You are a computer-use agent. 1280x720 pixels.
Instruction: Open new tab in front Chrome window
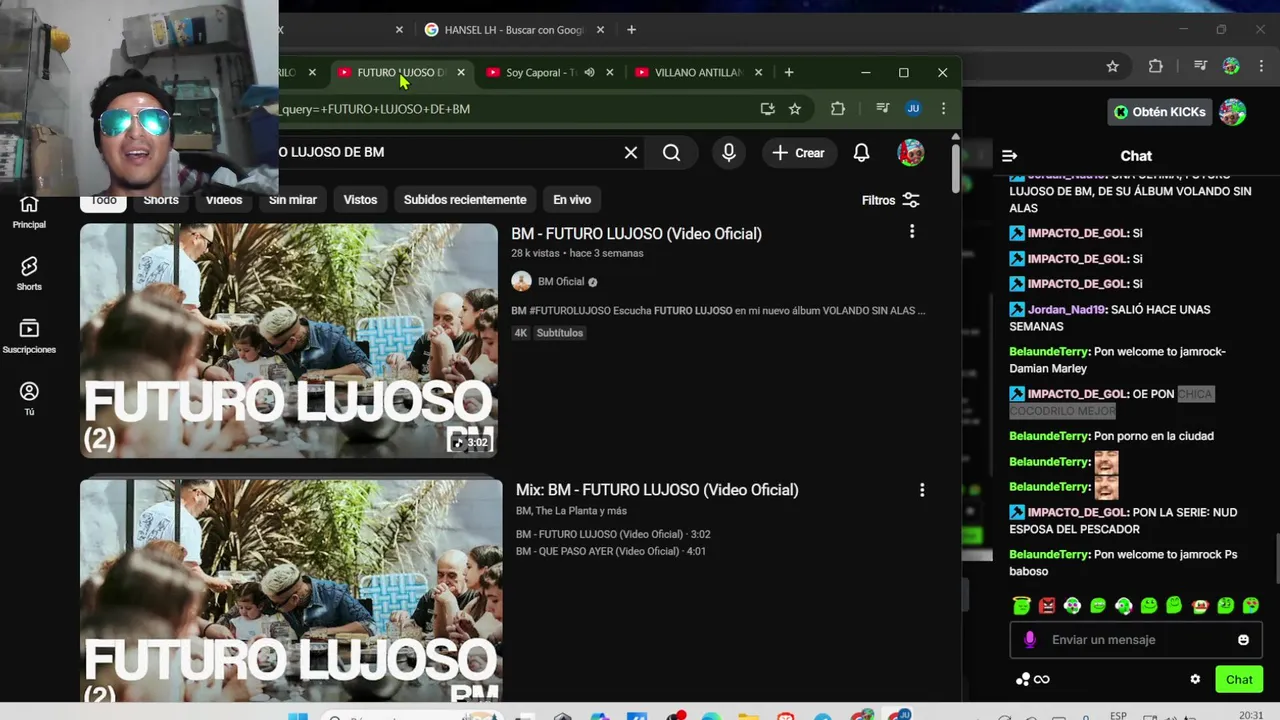click(789, 72)
